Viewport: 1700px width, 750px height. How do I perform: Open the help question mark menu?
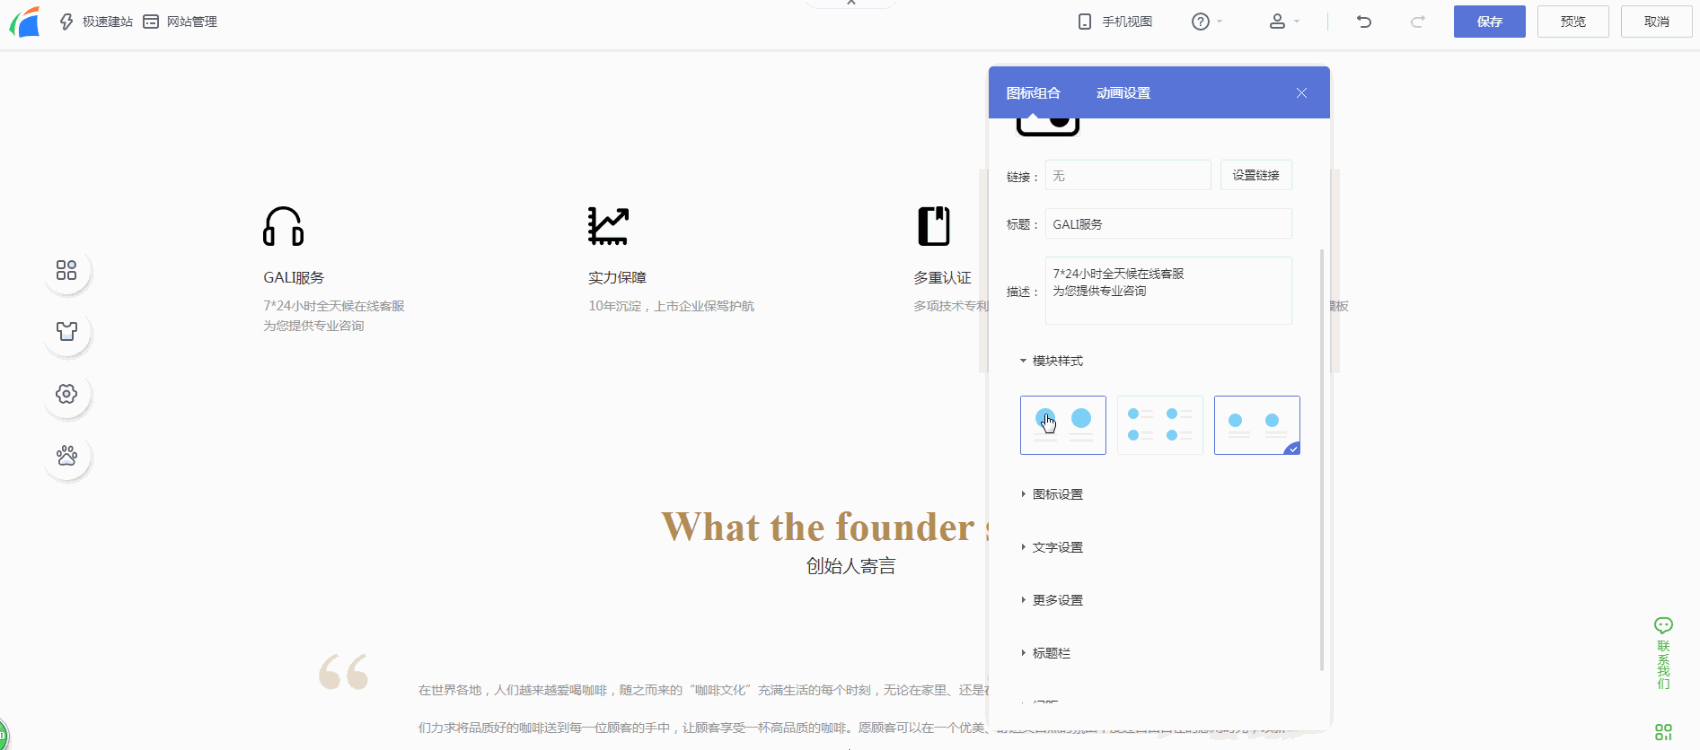tap(1207, 21)
